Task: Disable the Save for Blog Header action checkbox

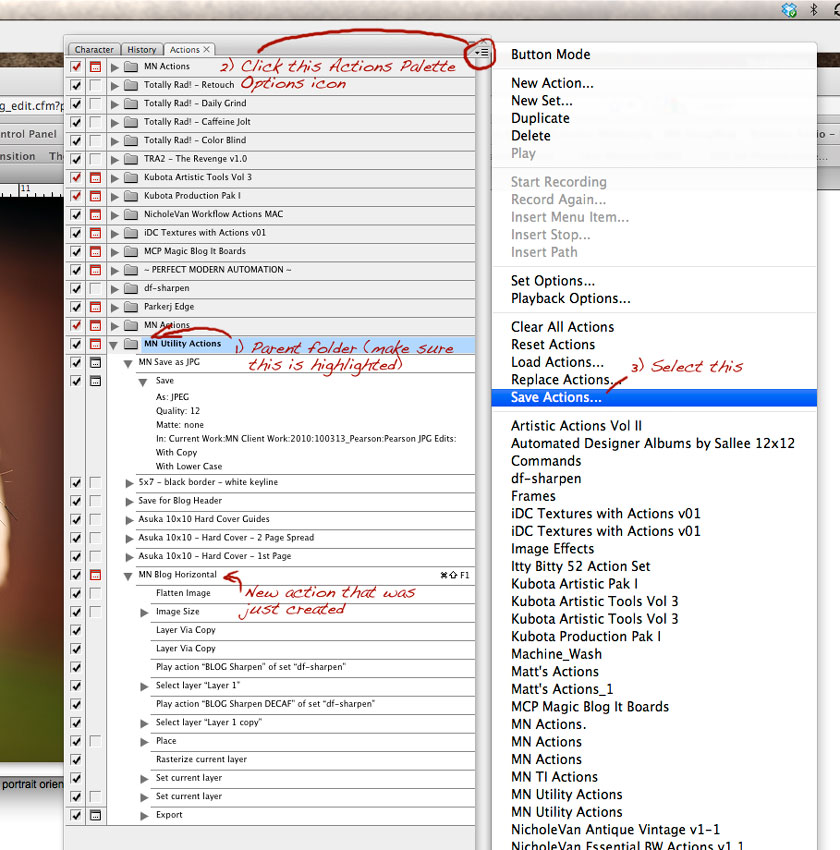Action: [x=76, y=501]
